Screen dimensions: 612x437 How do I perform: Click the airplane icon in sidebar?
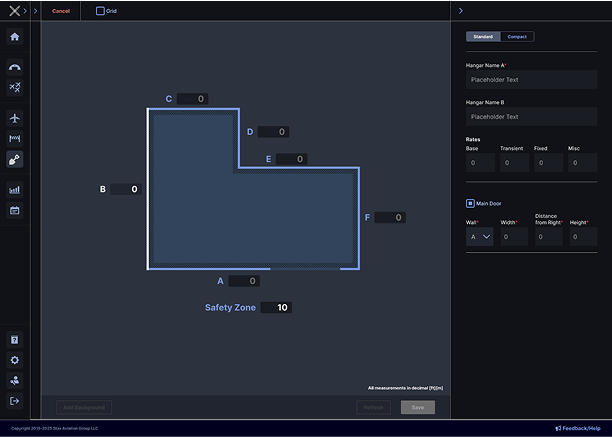14,118
